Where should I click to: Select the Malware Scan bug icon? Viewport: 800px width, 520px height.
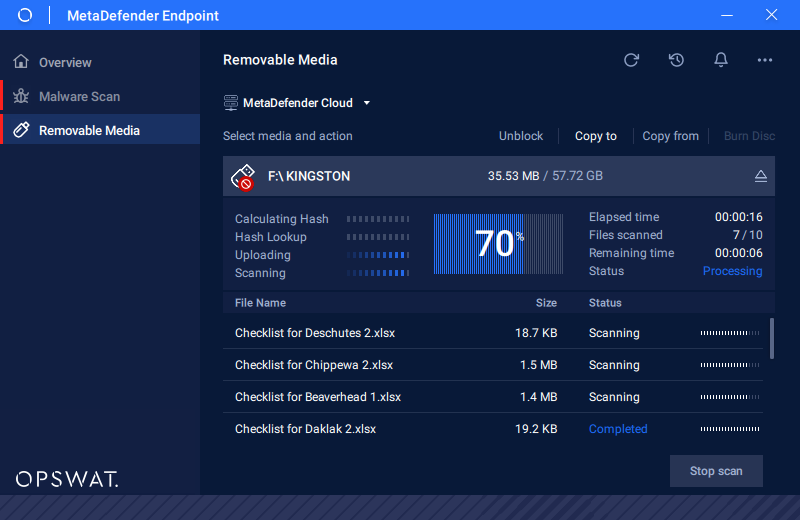21,96
